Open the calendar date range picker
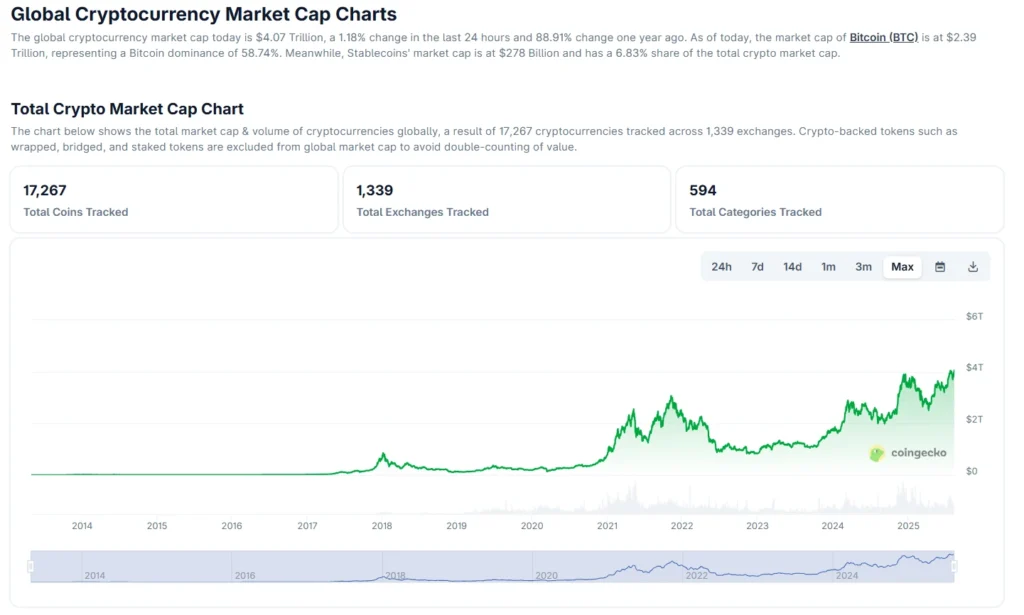The height and width of the screenshot is (615, 1024). point(938,267)
